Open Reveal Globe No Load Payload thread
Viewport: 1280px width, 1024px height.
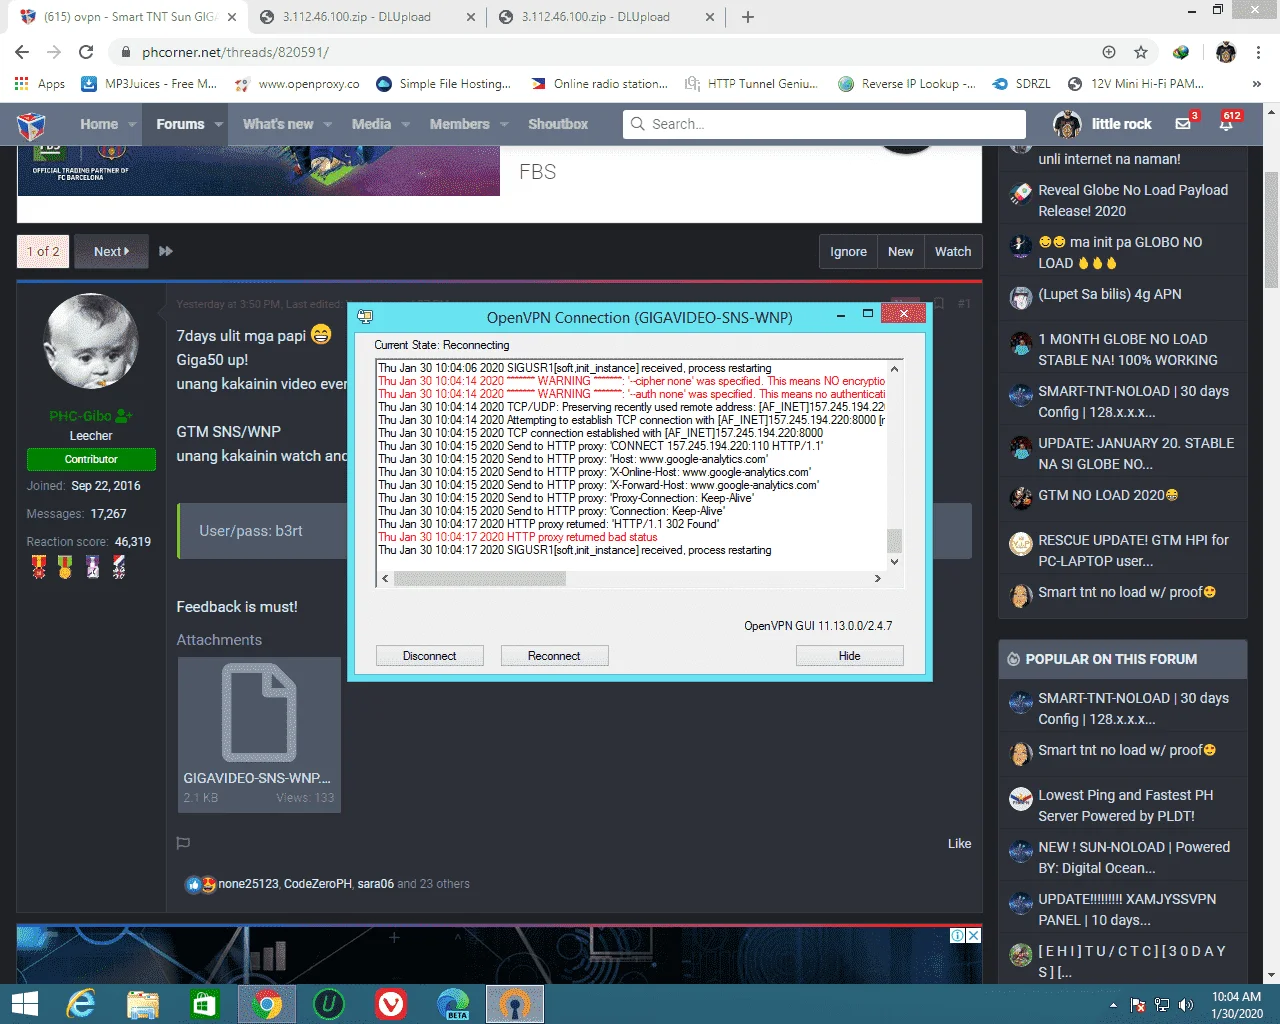[1133, 200]
